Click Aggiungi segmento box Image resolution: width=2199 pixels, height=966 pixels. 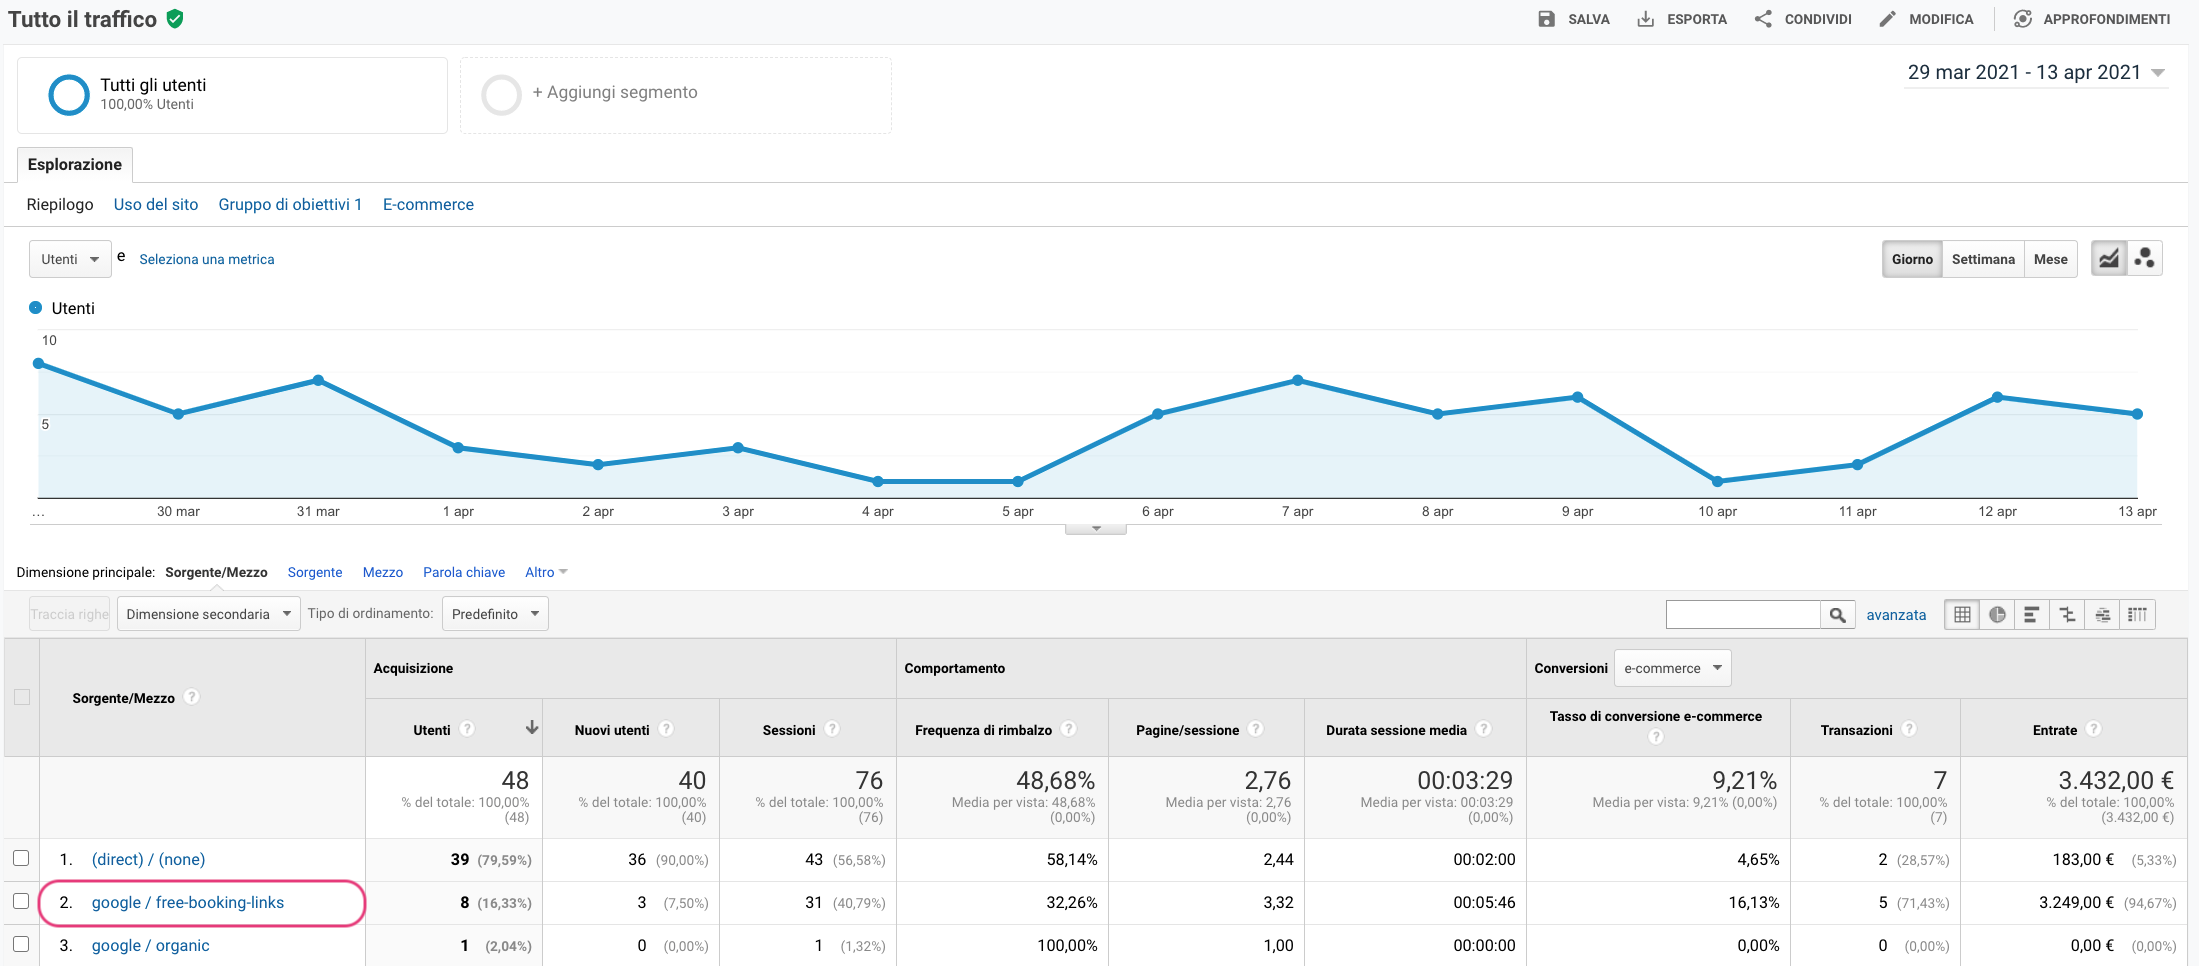pos(676,95)
